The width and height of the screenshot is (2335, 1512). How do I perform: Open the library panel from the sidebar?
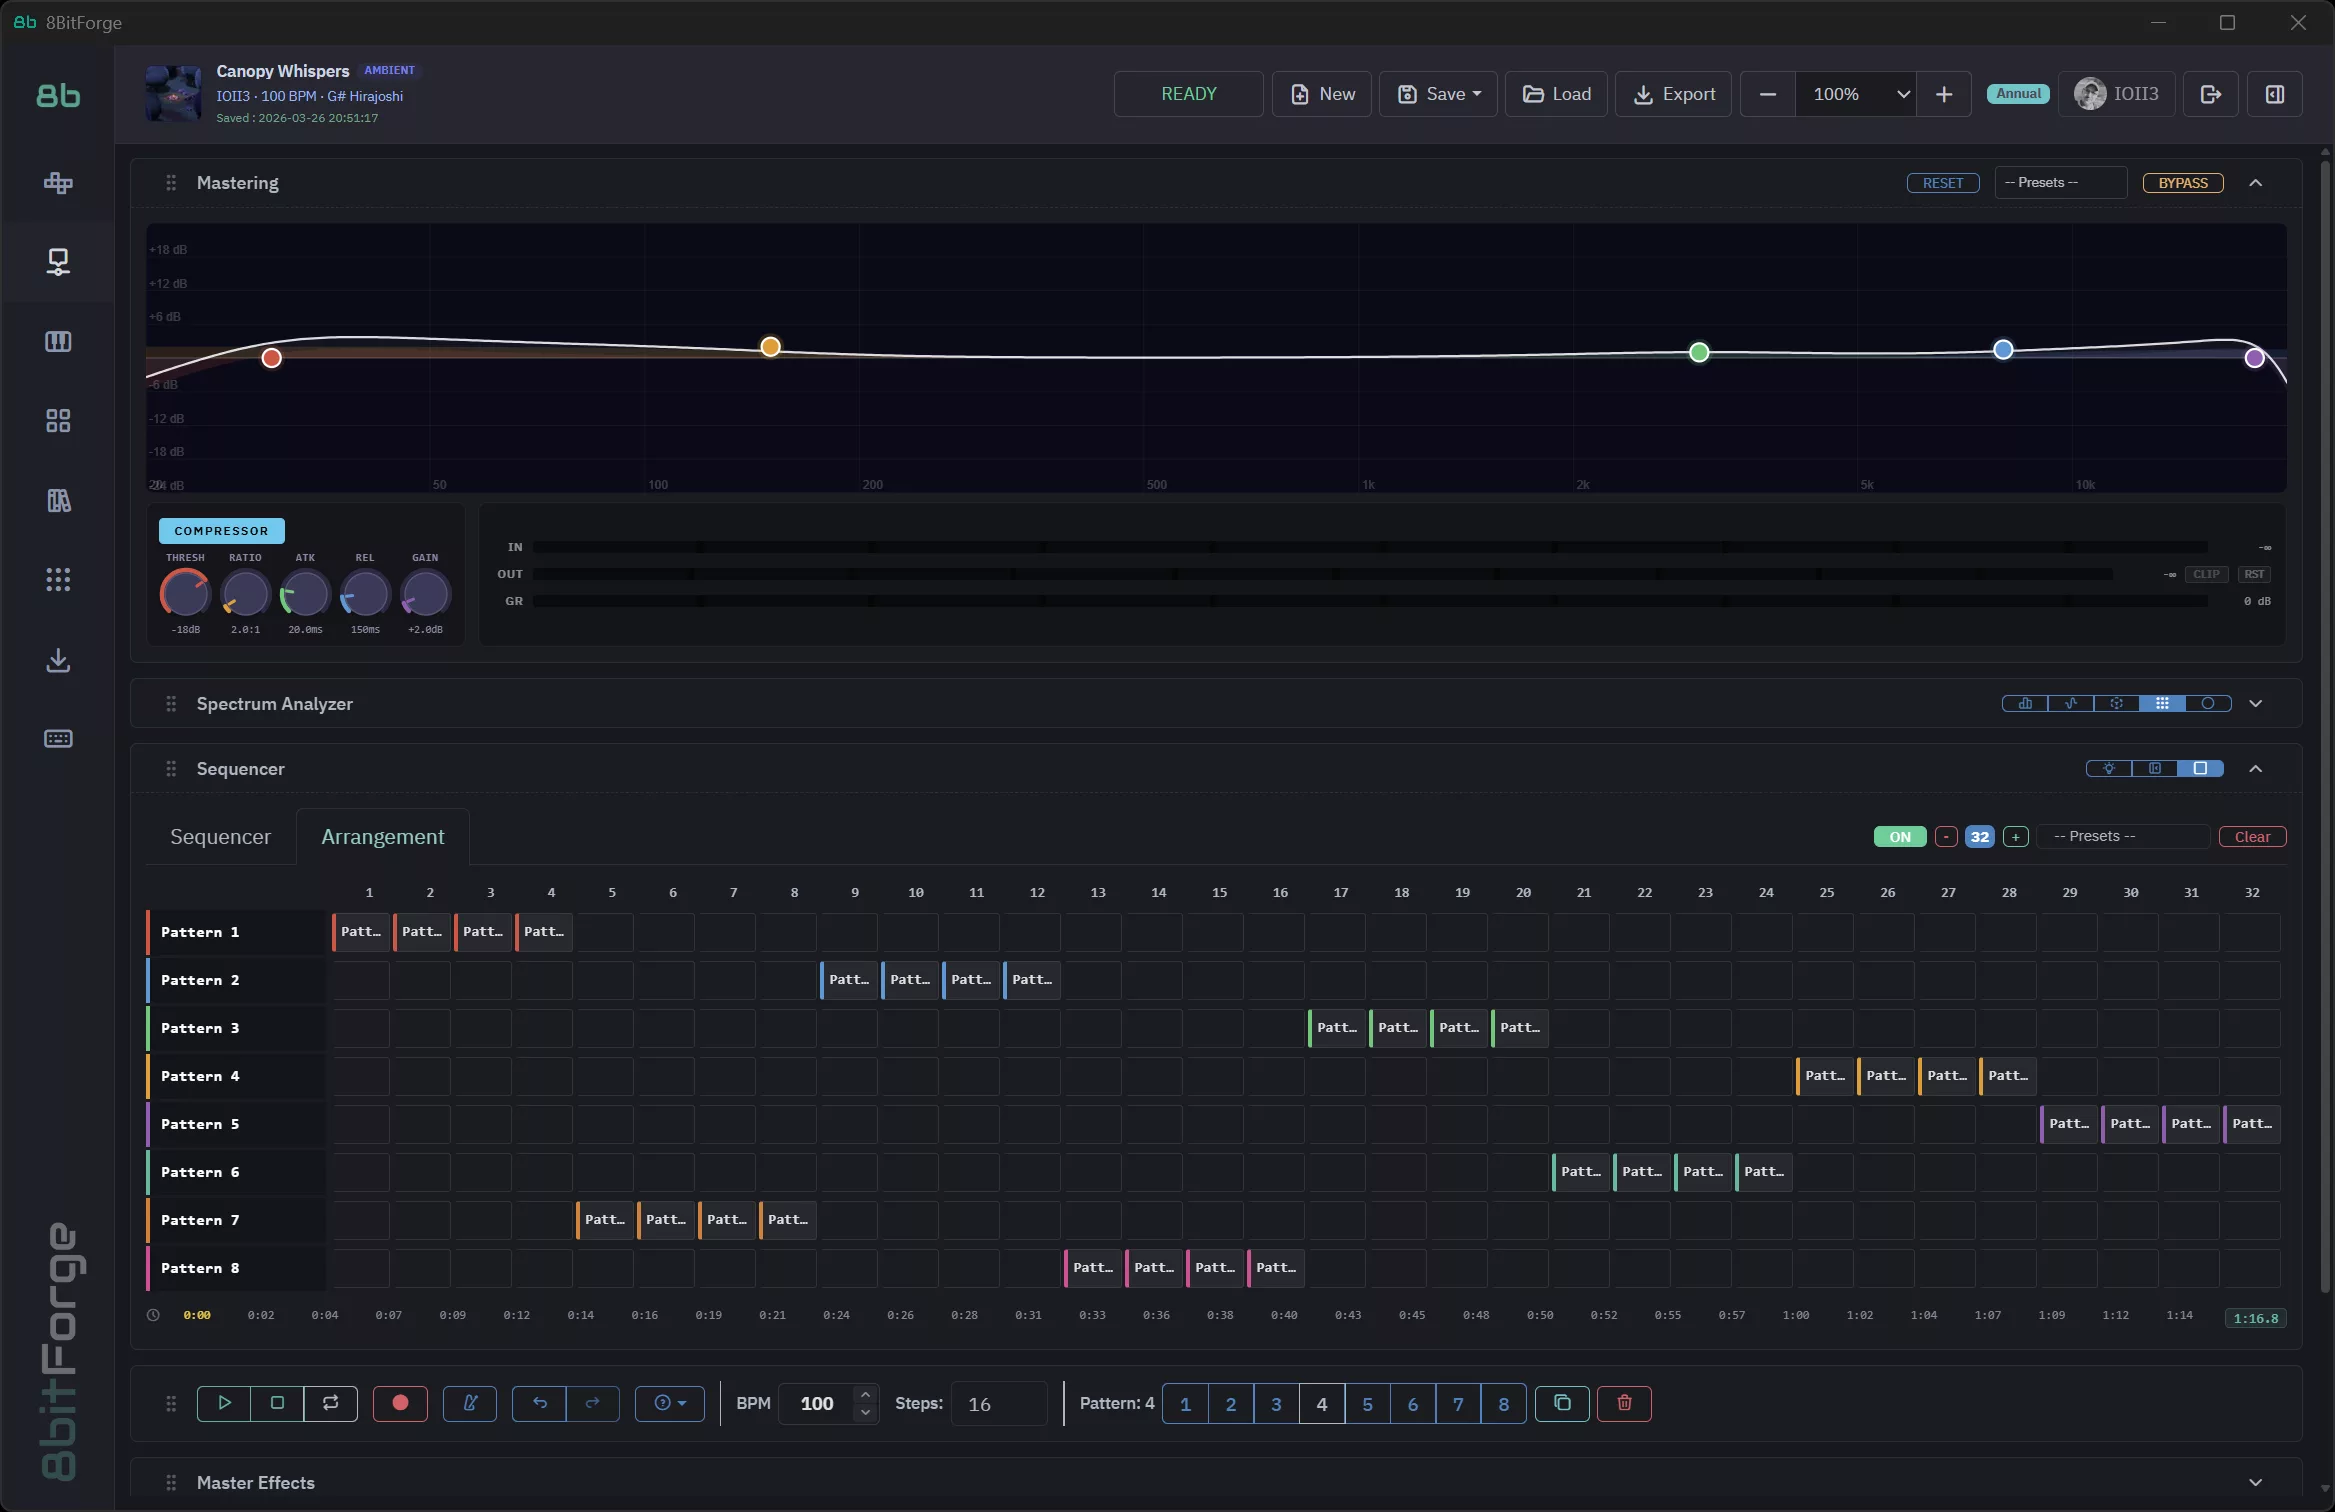(x=57, y=500)
